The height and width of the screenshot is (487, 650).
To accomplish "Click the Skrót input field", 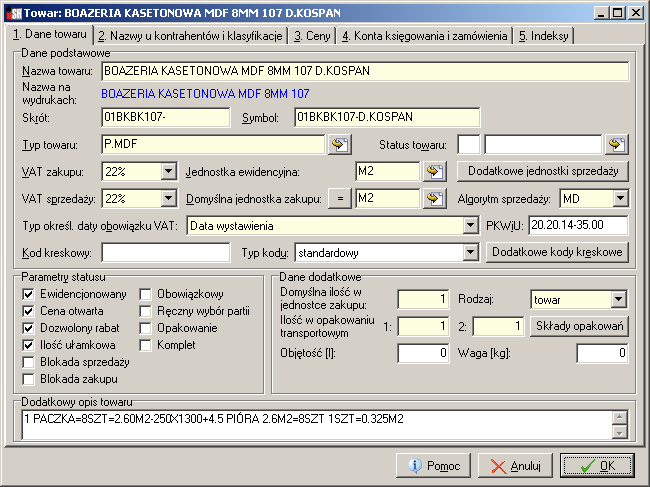I will click(x=165, y=117).
